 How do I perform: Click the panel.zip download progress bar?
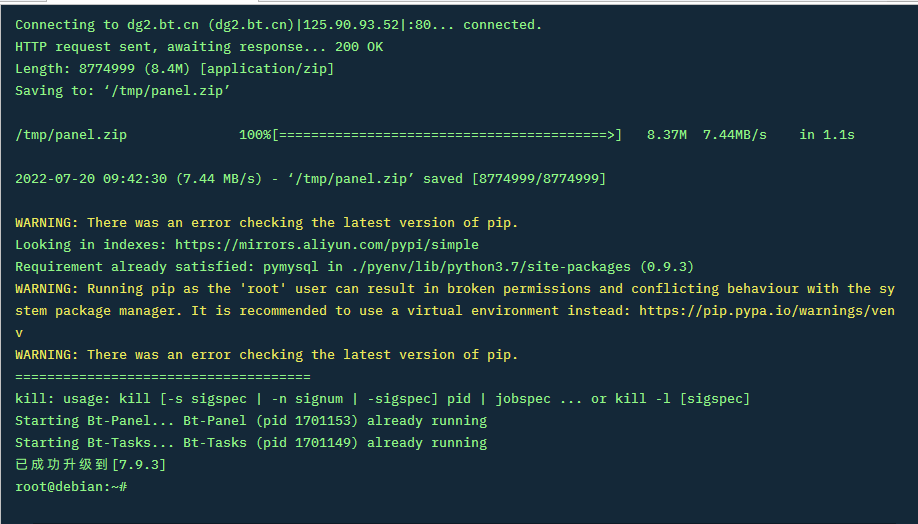(447, 135)
